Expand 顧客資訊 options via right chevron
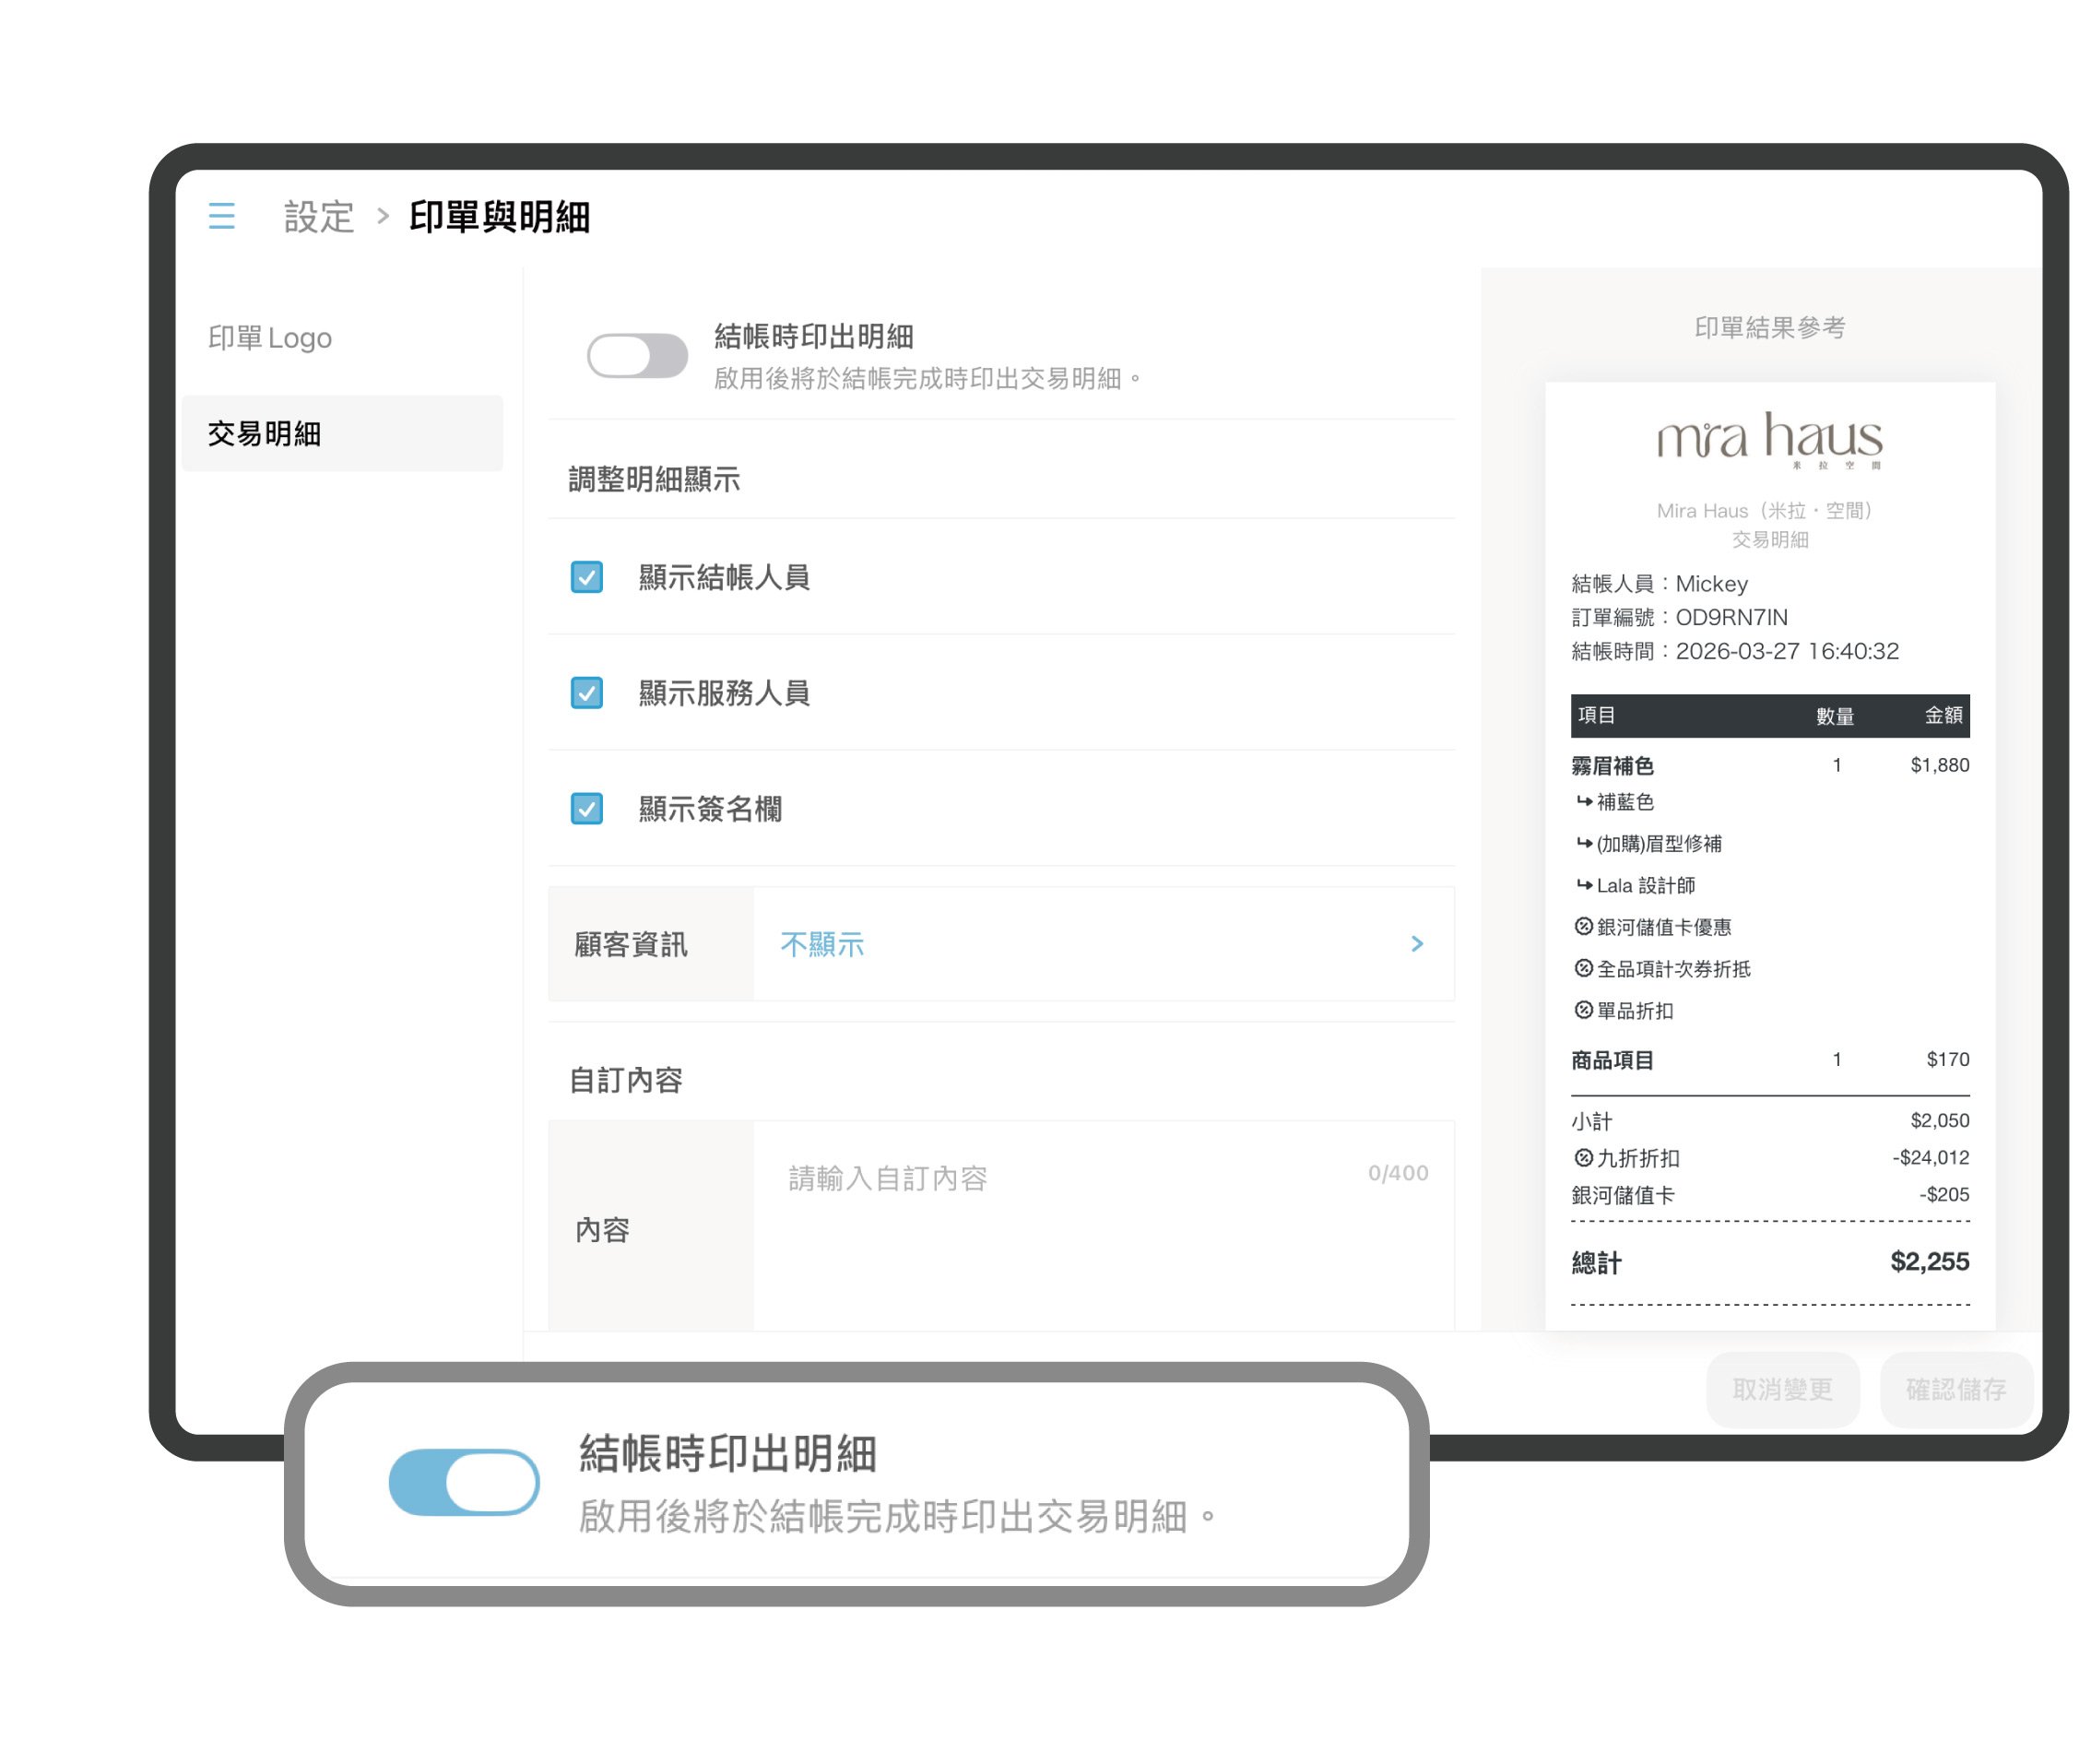Image resolution: width=2091 pixels, height=1764 pixels. click(x=1416, y=943)
